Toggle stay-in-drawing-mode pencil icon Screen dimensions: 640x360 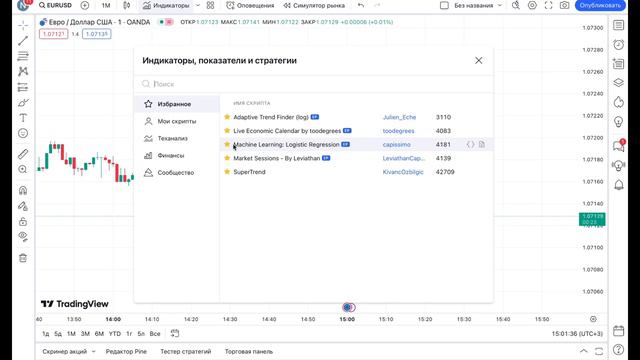click(23, 206)
